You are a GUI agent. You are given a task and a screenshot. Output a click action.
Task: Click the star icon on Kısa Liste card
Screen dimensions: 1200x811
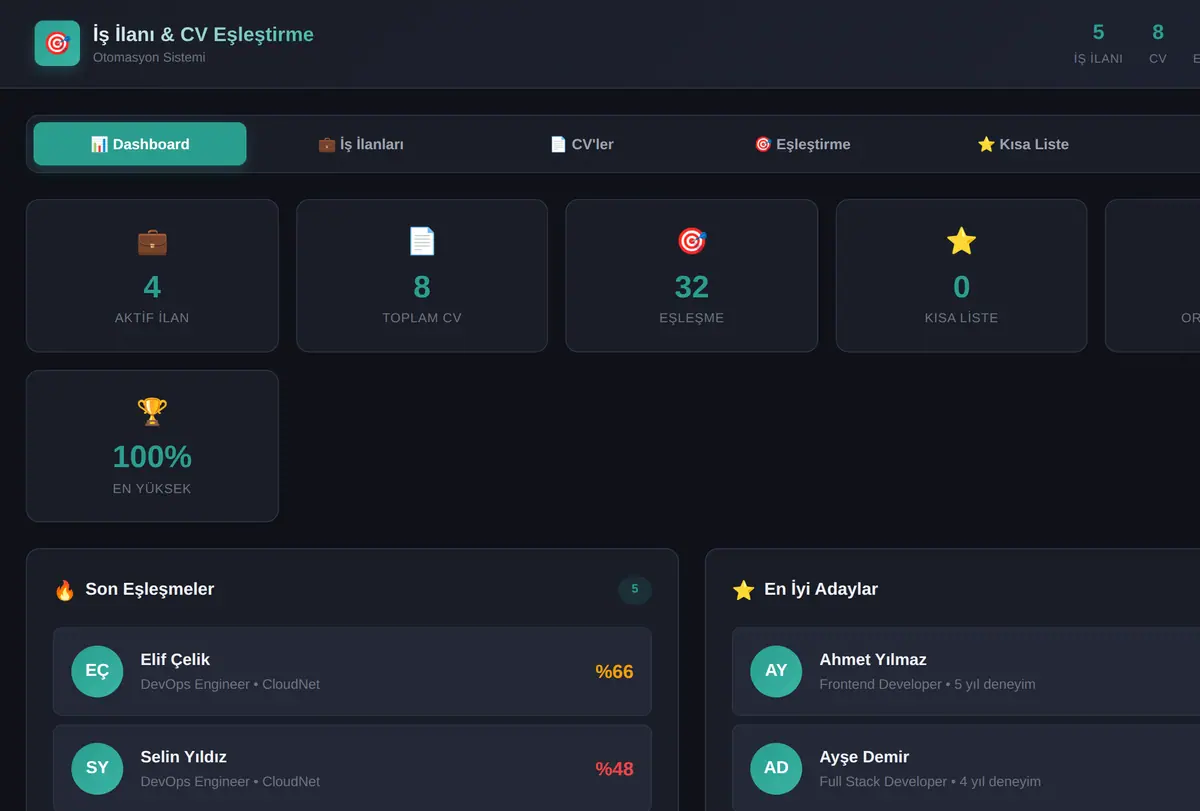coord(961,241)
